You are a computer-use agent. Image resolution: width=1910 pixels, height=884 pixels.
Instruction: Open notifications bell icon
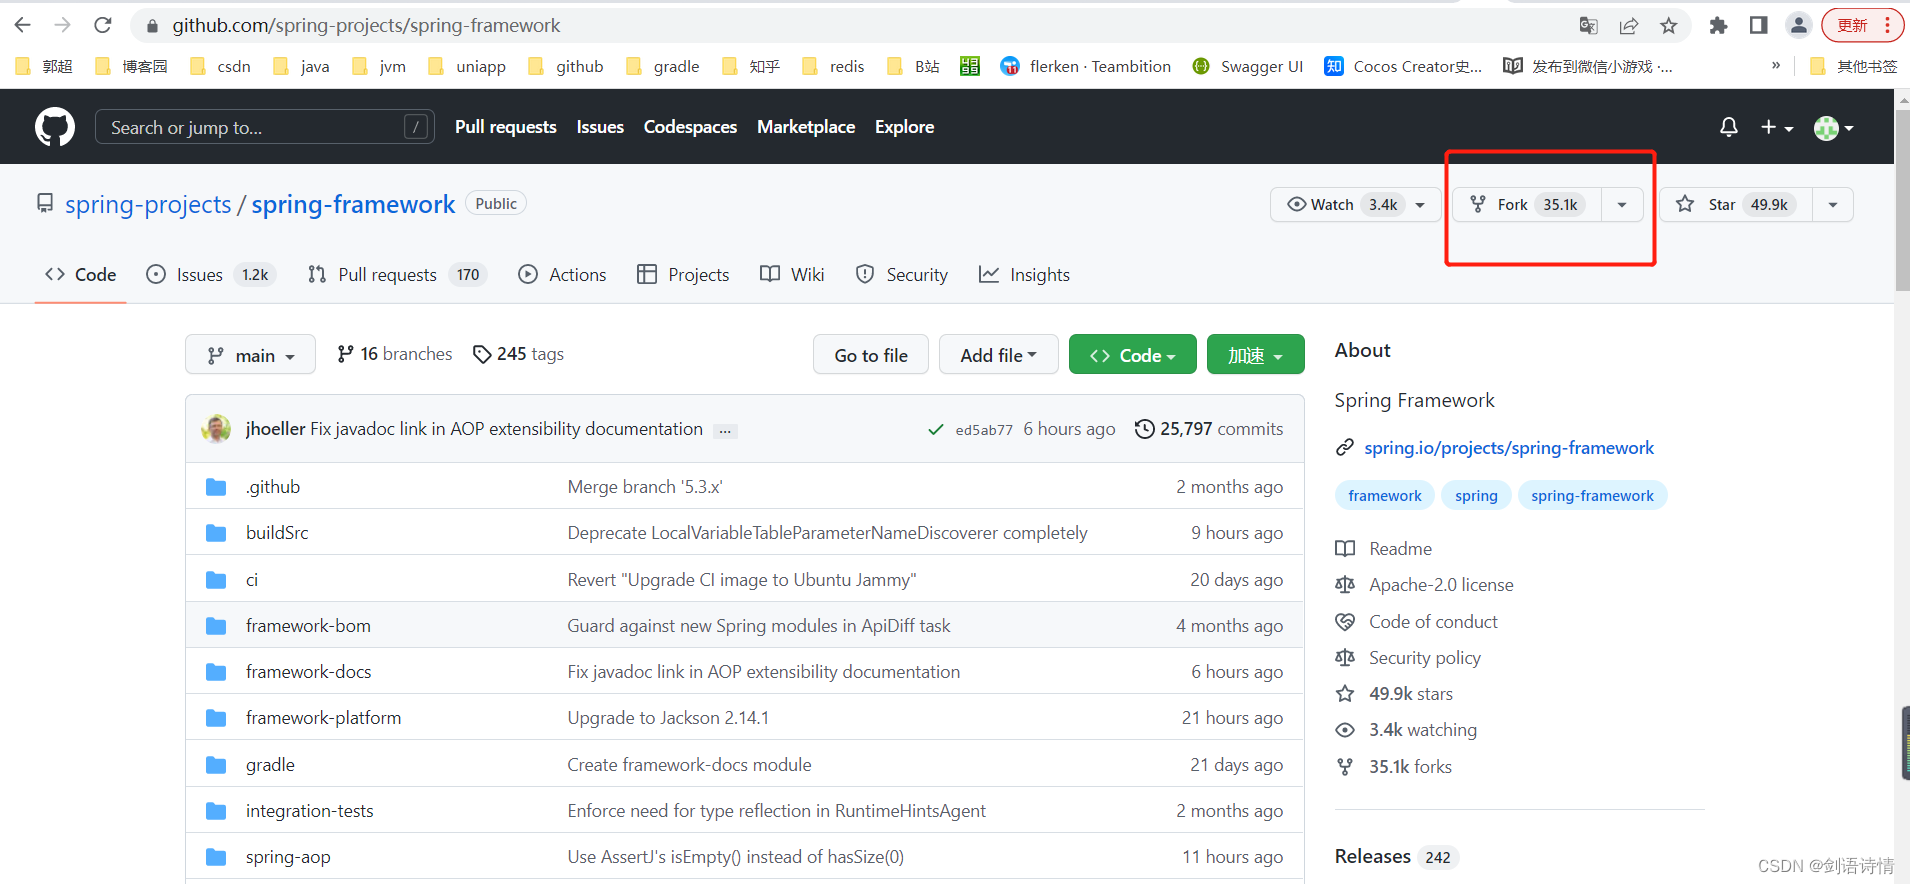click(1728, 127)
